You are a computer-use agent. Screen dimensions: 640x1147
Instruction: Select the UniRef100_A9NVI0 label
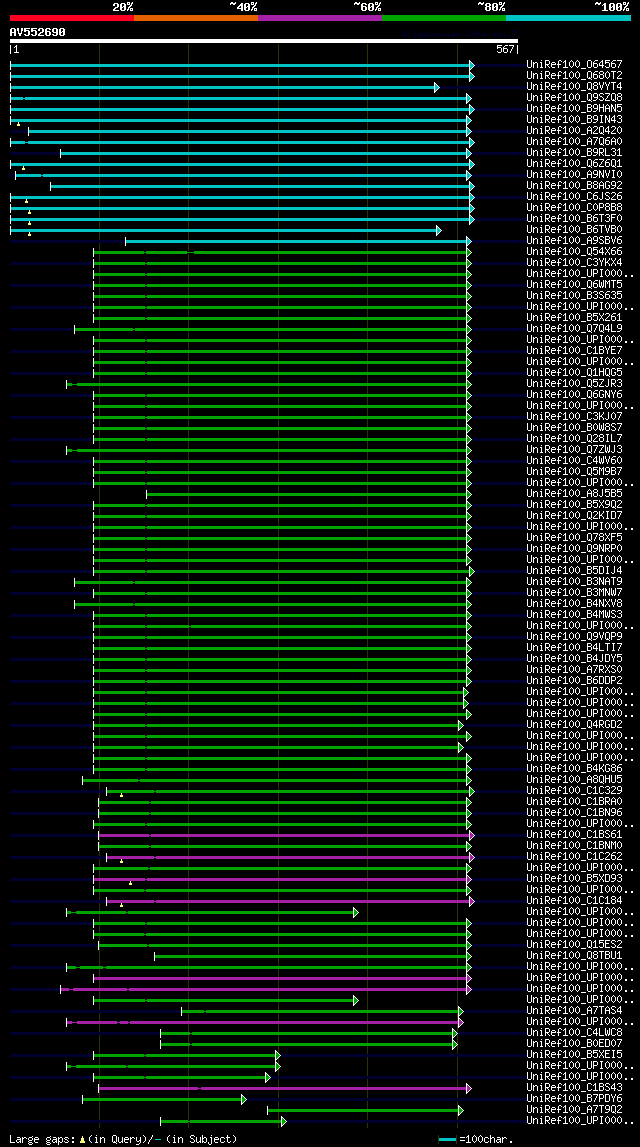(x=574, y=174)
